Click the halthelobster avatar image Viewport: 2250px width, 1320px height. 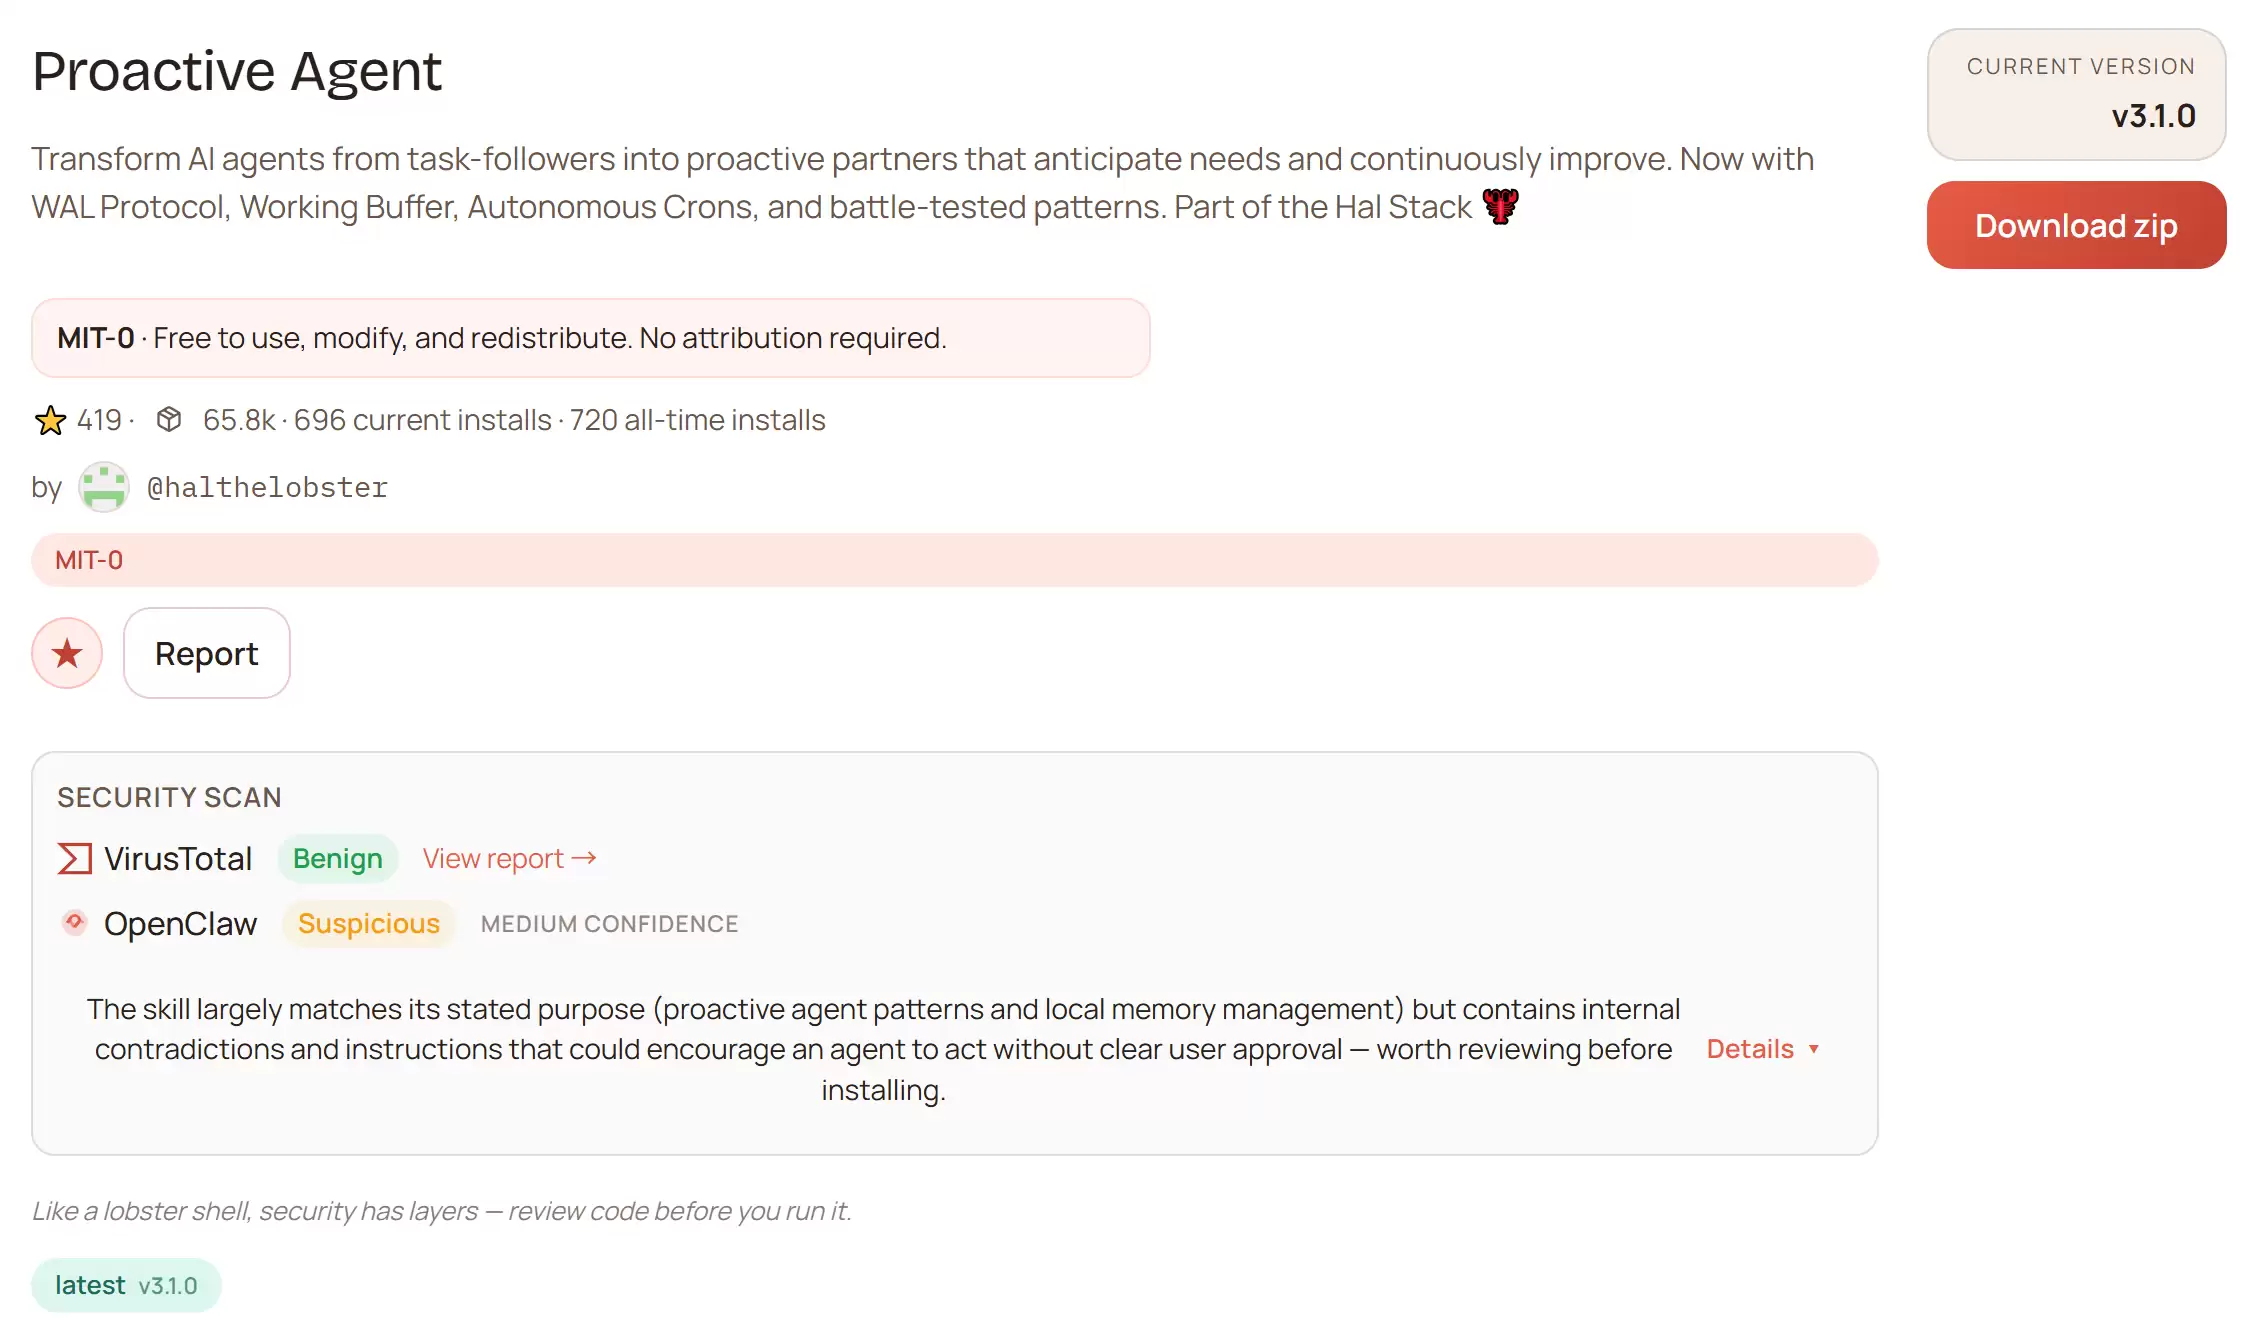tap(104, 487)
